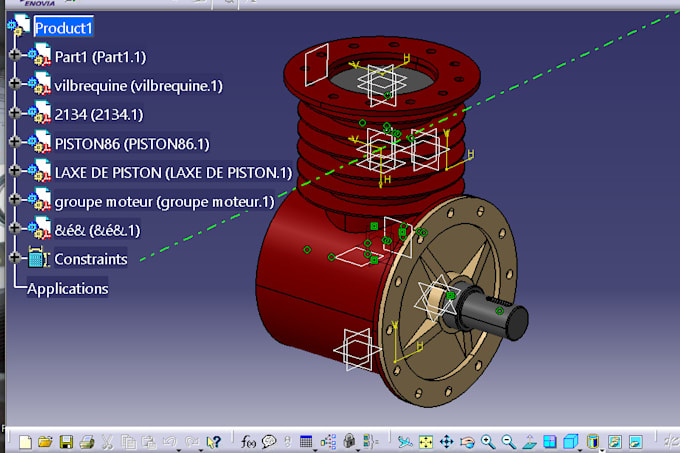Screen dimensions: 680x453
Task: Select 'groupe moteur (groupe moteur.1)' label
Action: point(164,202)
